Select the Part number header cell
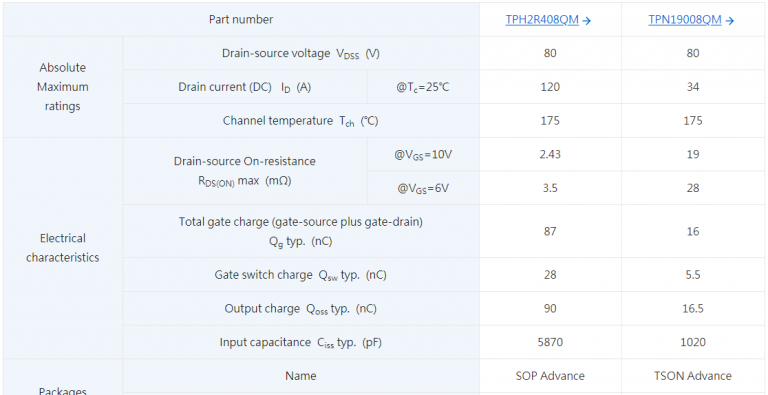 241,20
